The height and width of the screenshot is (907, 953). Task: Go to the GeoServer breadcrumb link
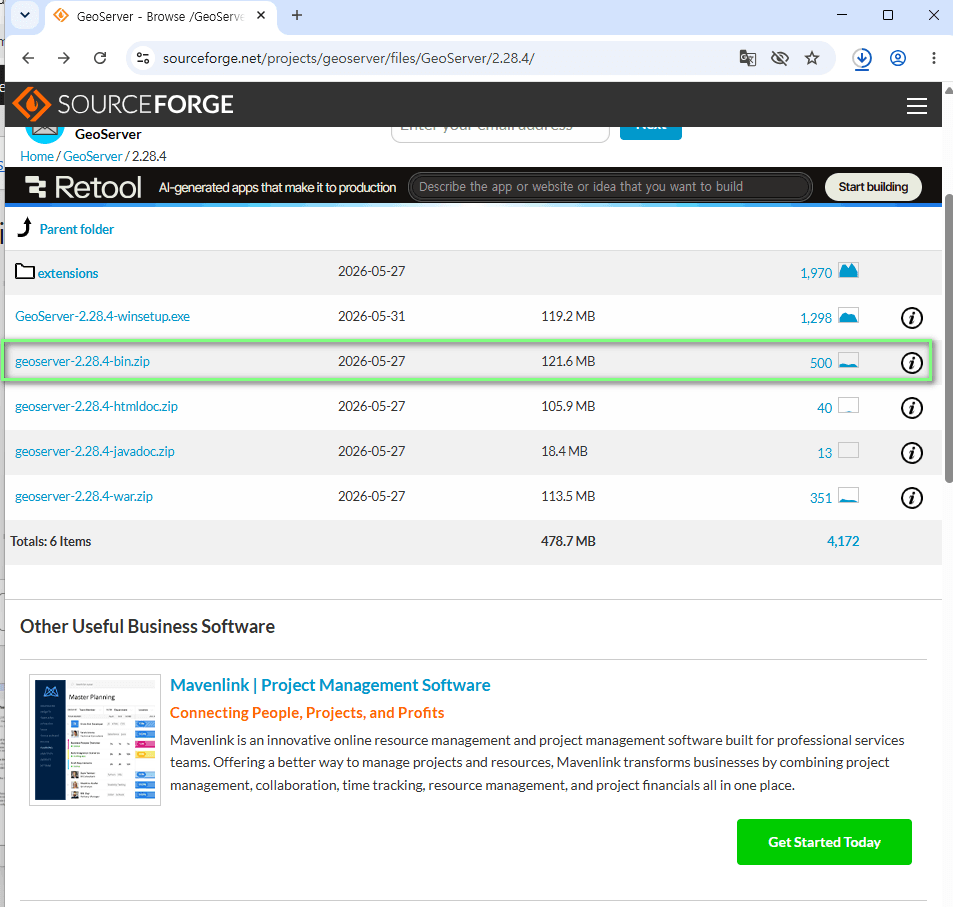(92, 156)
